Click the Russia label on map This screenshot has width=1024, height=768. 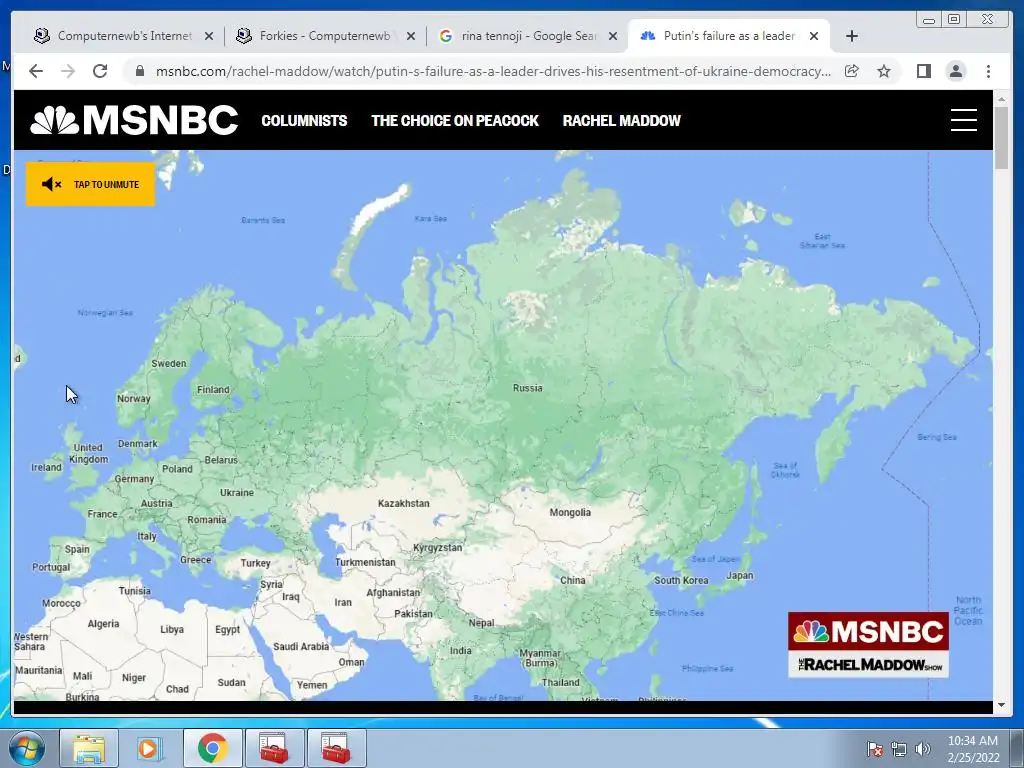pos(528,388)
